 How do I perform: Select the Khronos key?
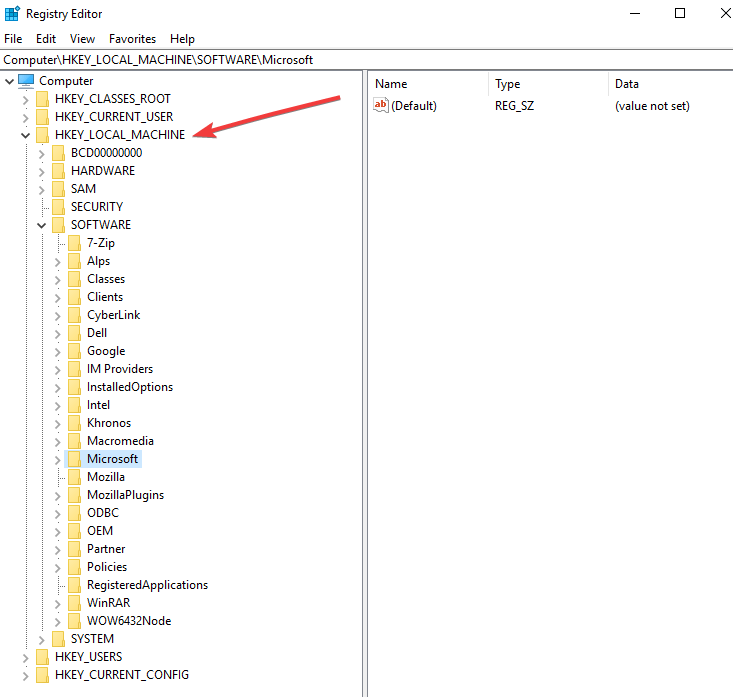pyautogui.click(x=109, y=423)
